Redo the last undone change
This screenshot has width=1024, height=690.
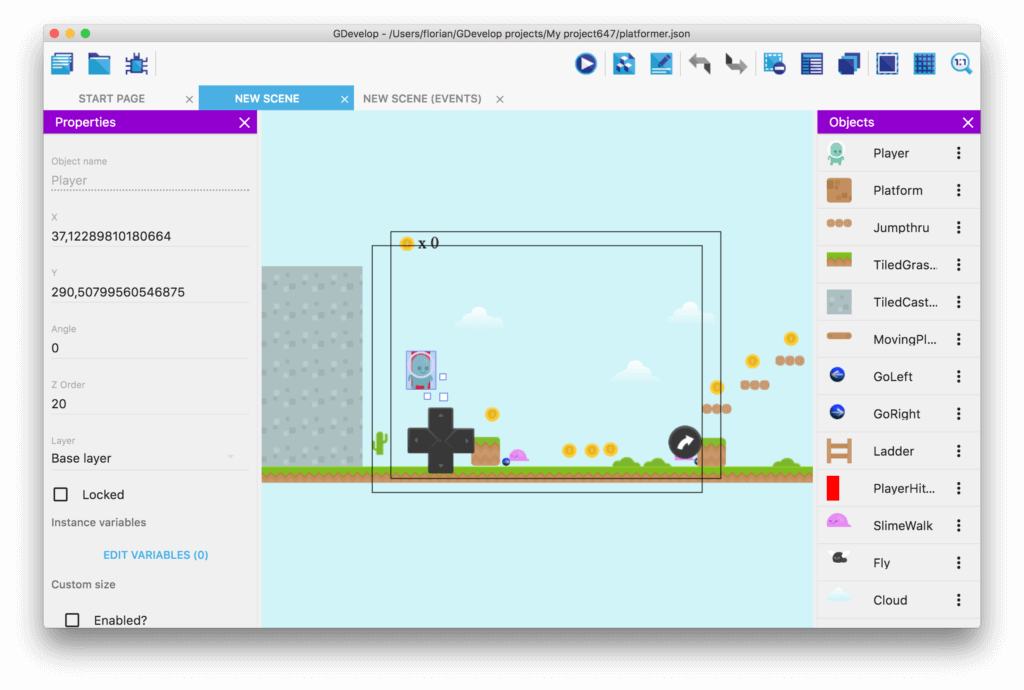pyautogui.click(x=737, y=62)
